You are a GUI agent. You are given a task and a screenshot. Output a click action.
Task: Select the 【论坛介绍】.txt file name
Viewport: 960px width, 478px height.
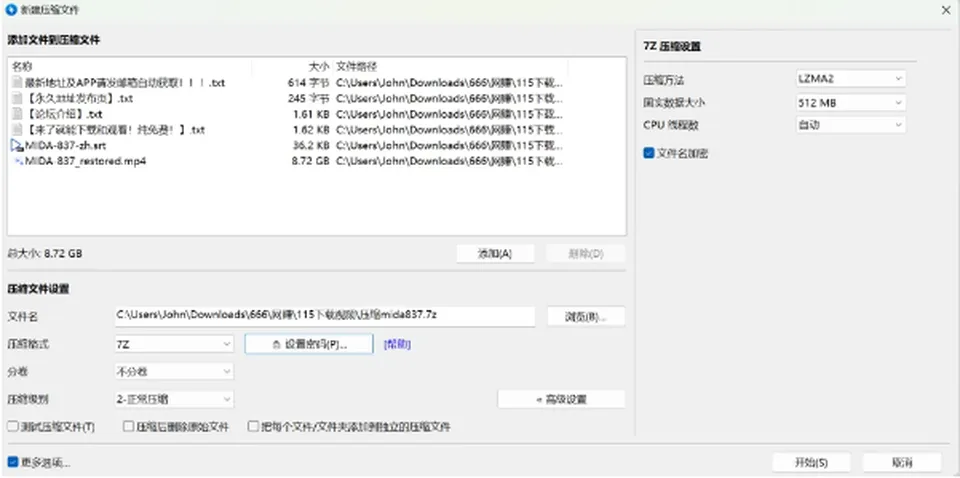pos(64,114)
